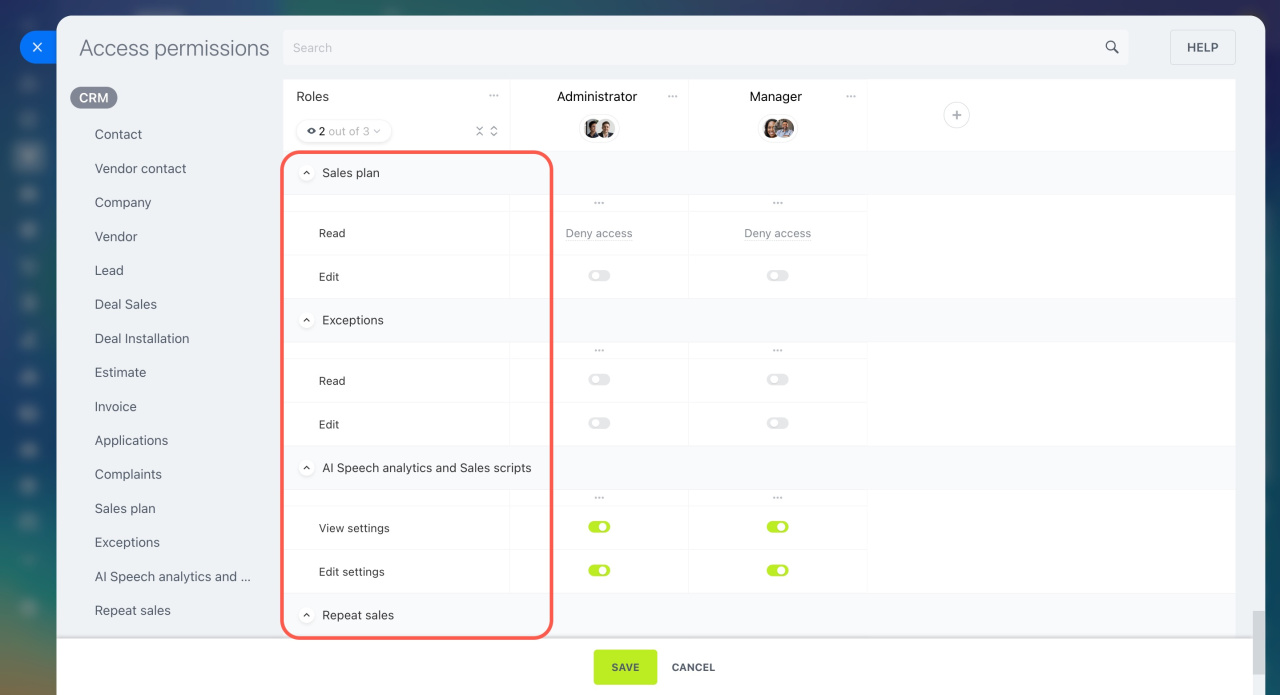
Task: Go to Estimate in the sidebar
Action: [x=120, y=372]
